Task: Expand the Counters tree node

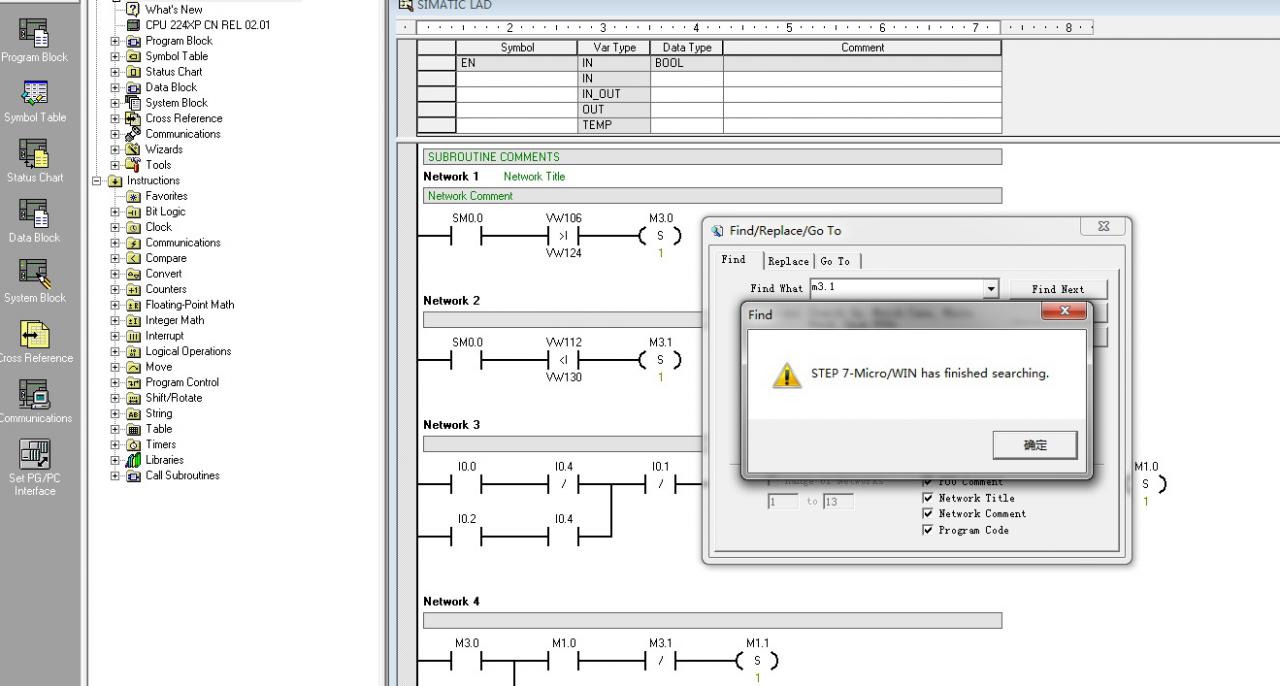Action: coord(115,289)
